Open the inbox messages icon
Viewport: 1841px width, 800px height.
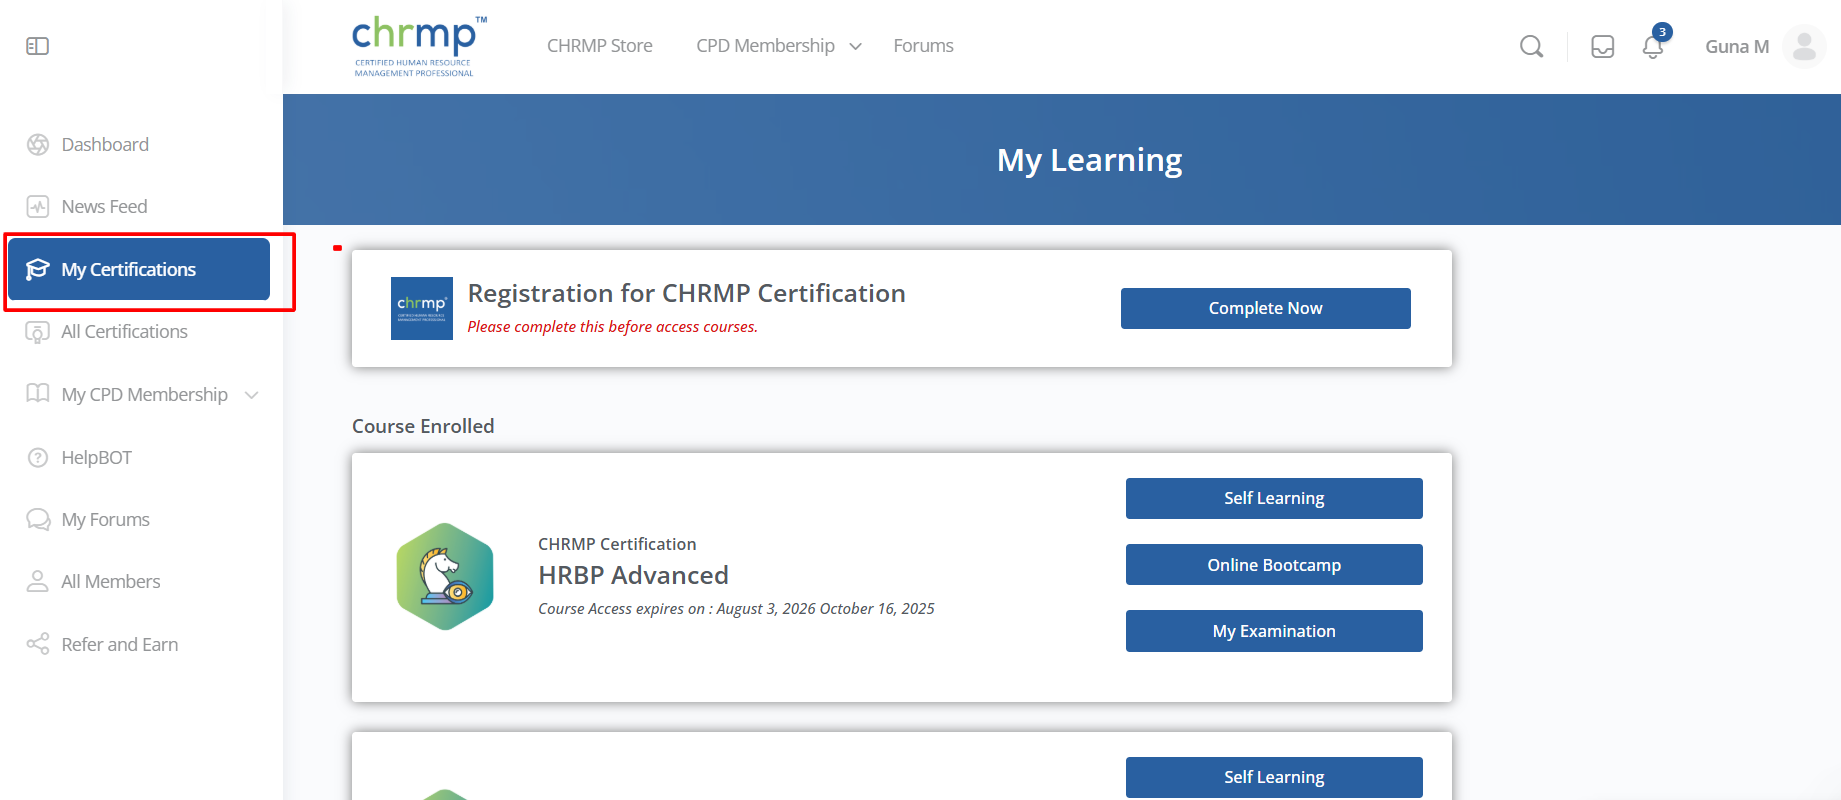(1602, 46)
